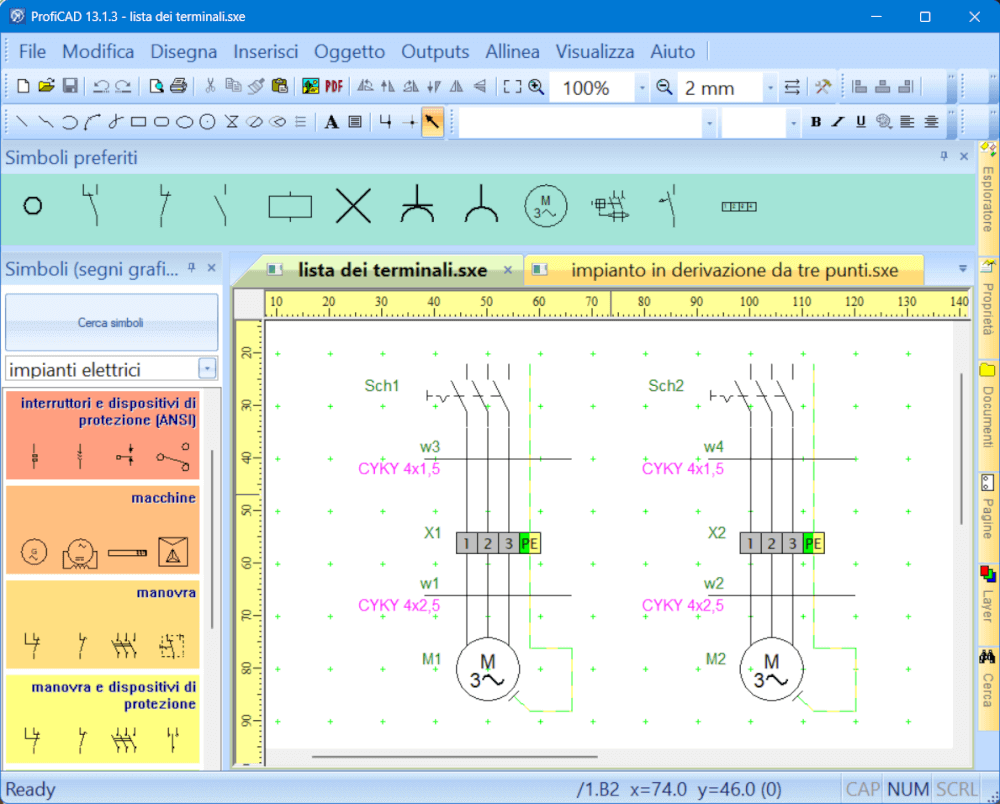
Task: Expand the impianti elettrici category dropdown
Action: tap(207, 369)
